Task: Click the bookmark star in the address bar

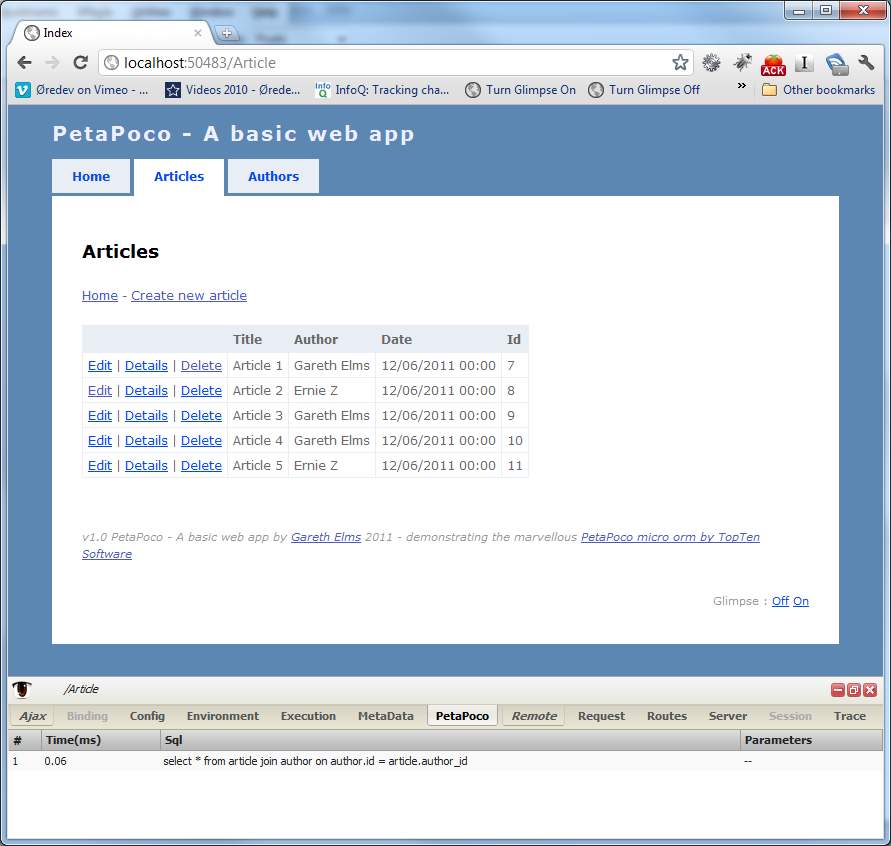Action: (680, 63)
